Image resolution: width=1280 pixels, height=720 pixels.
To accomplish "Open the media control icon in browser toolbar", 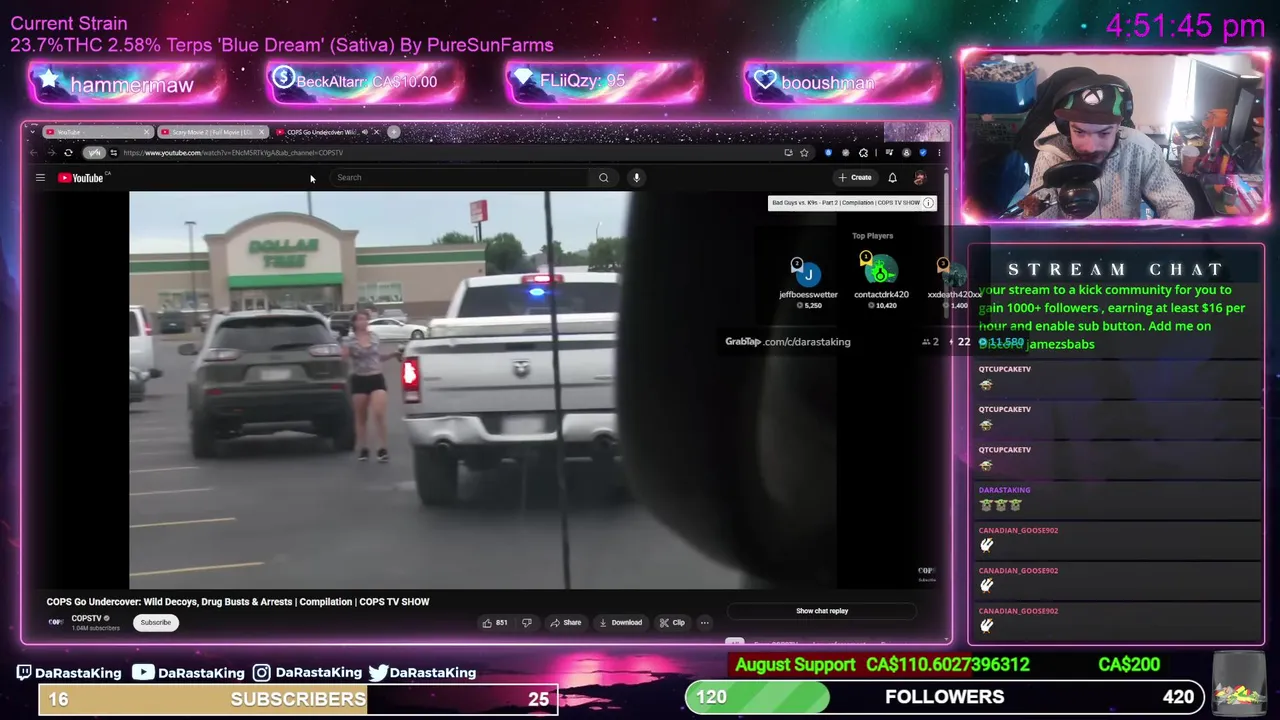I will click(x=889, y=153).
